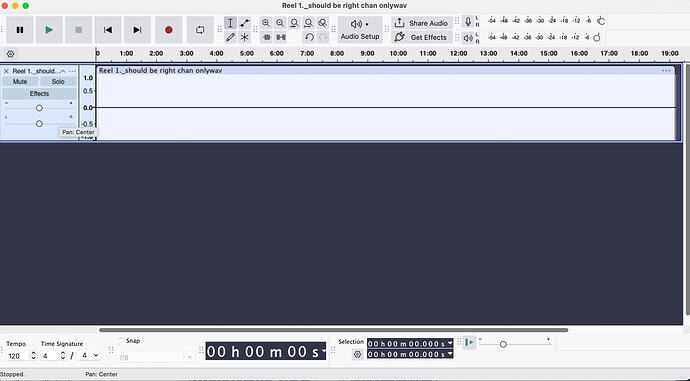Image resolution: width=690 pixels, height=381 pixels.
Task: Click the microphone record meter icon
Action: pyautogui.click(x=468, y=21)
